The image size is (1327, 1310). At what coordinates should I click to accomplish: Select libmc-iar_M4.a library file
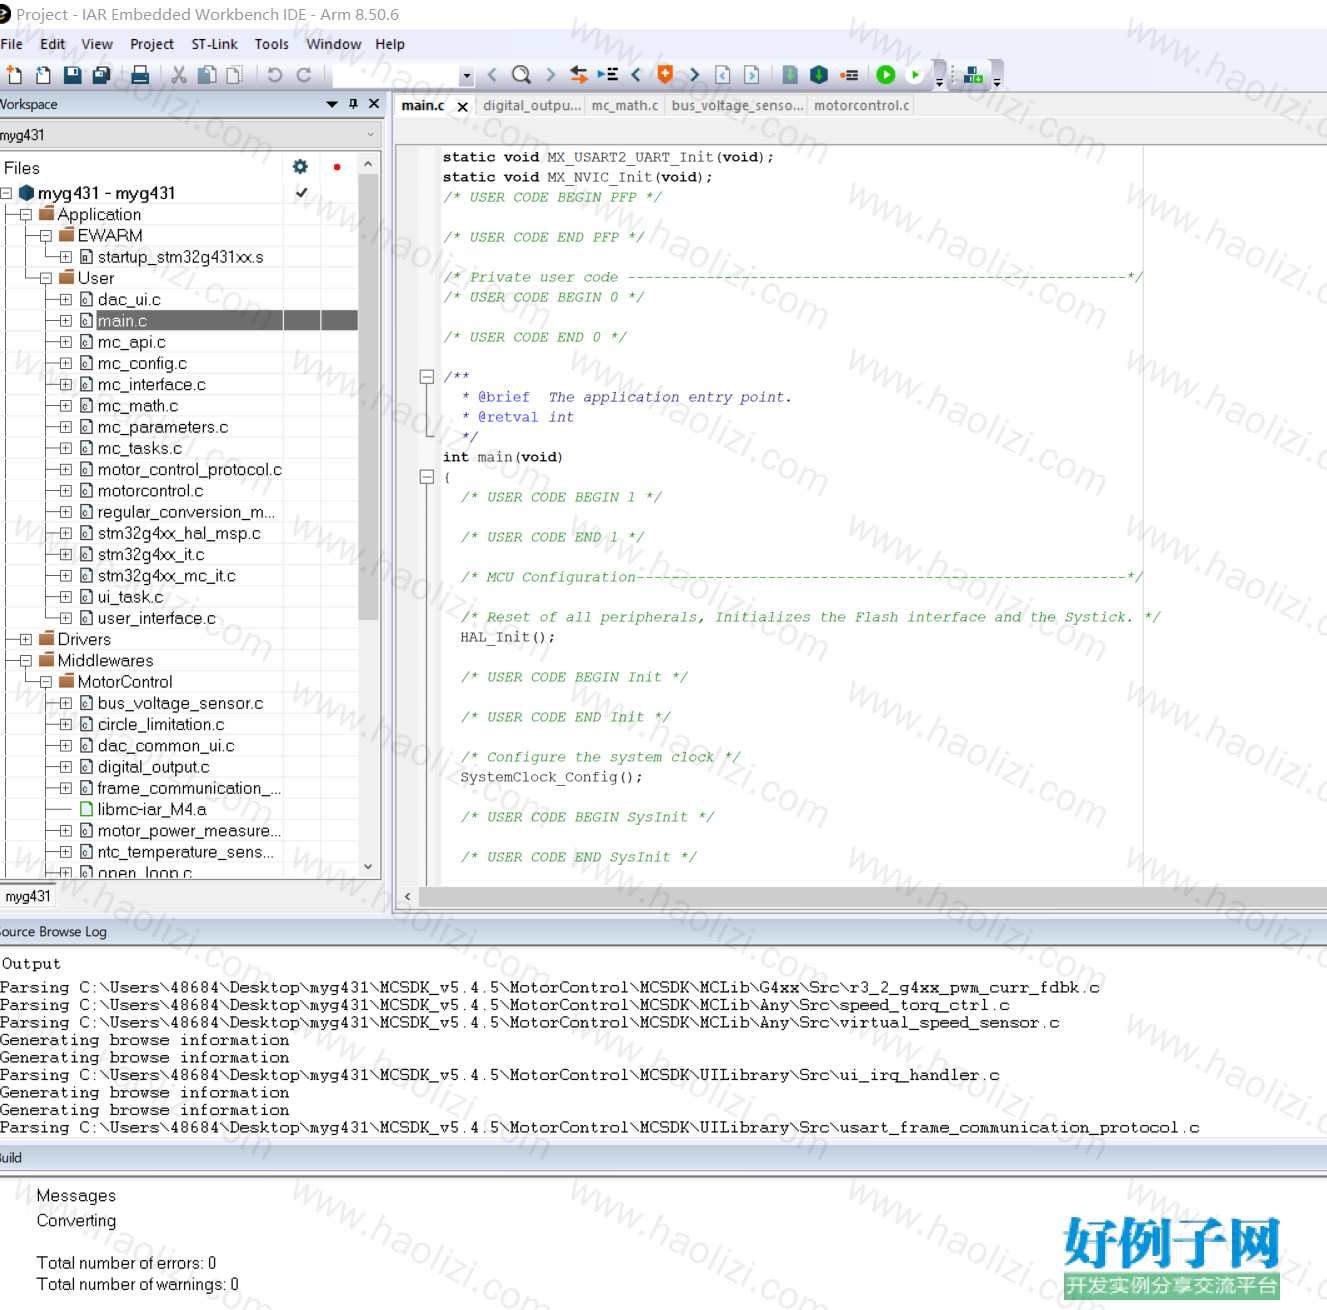tap(152, 809)
